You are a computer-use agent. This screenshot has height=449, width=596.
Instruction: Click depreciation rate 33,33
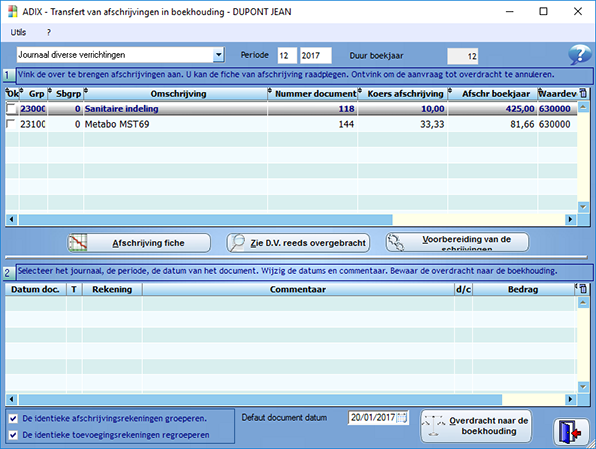tap(403, 124)
